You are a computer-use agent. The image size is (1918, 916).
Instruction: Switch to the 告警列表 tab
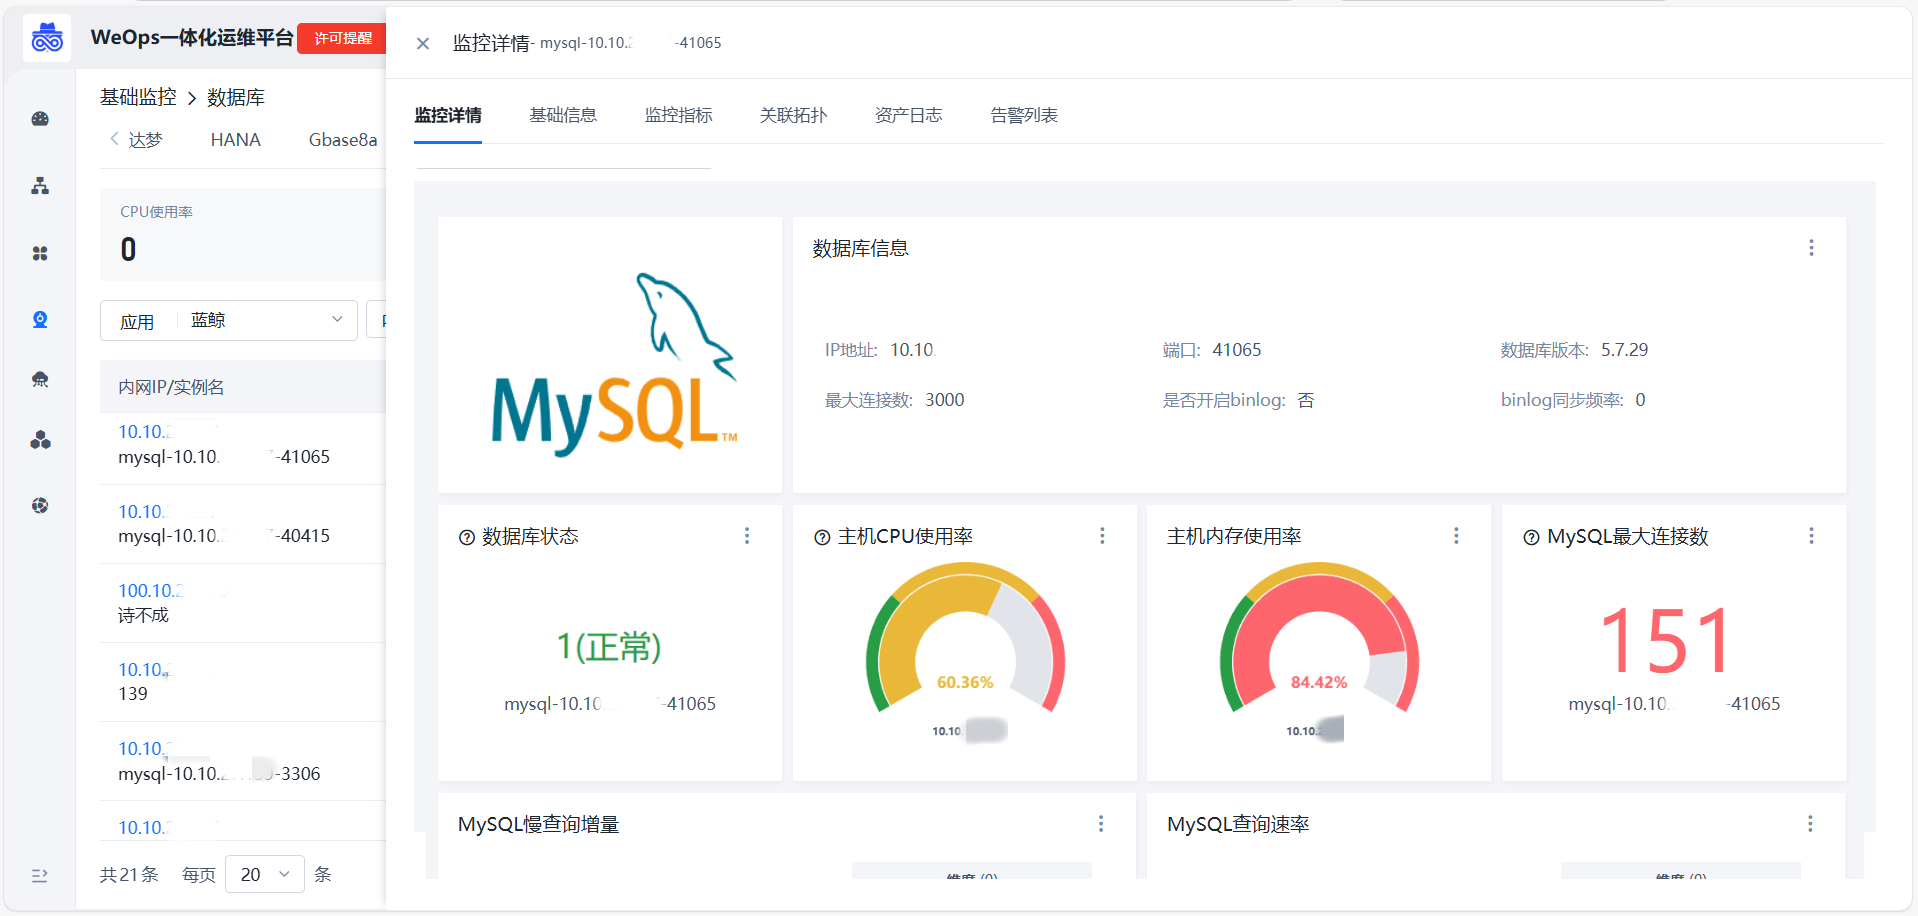[x=1024, y=115]
